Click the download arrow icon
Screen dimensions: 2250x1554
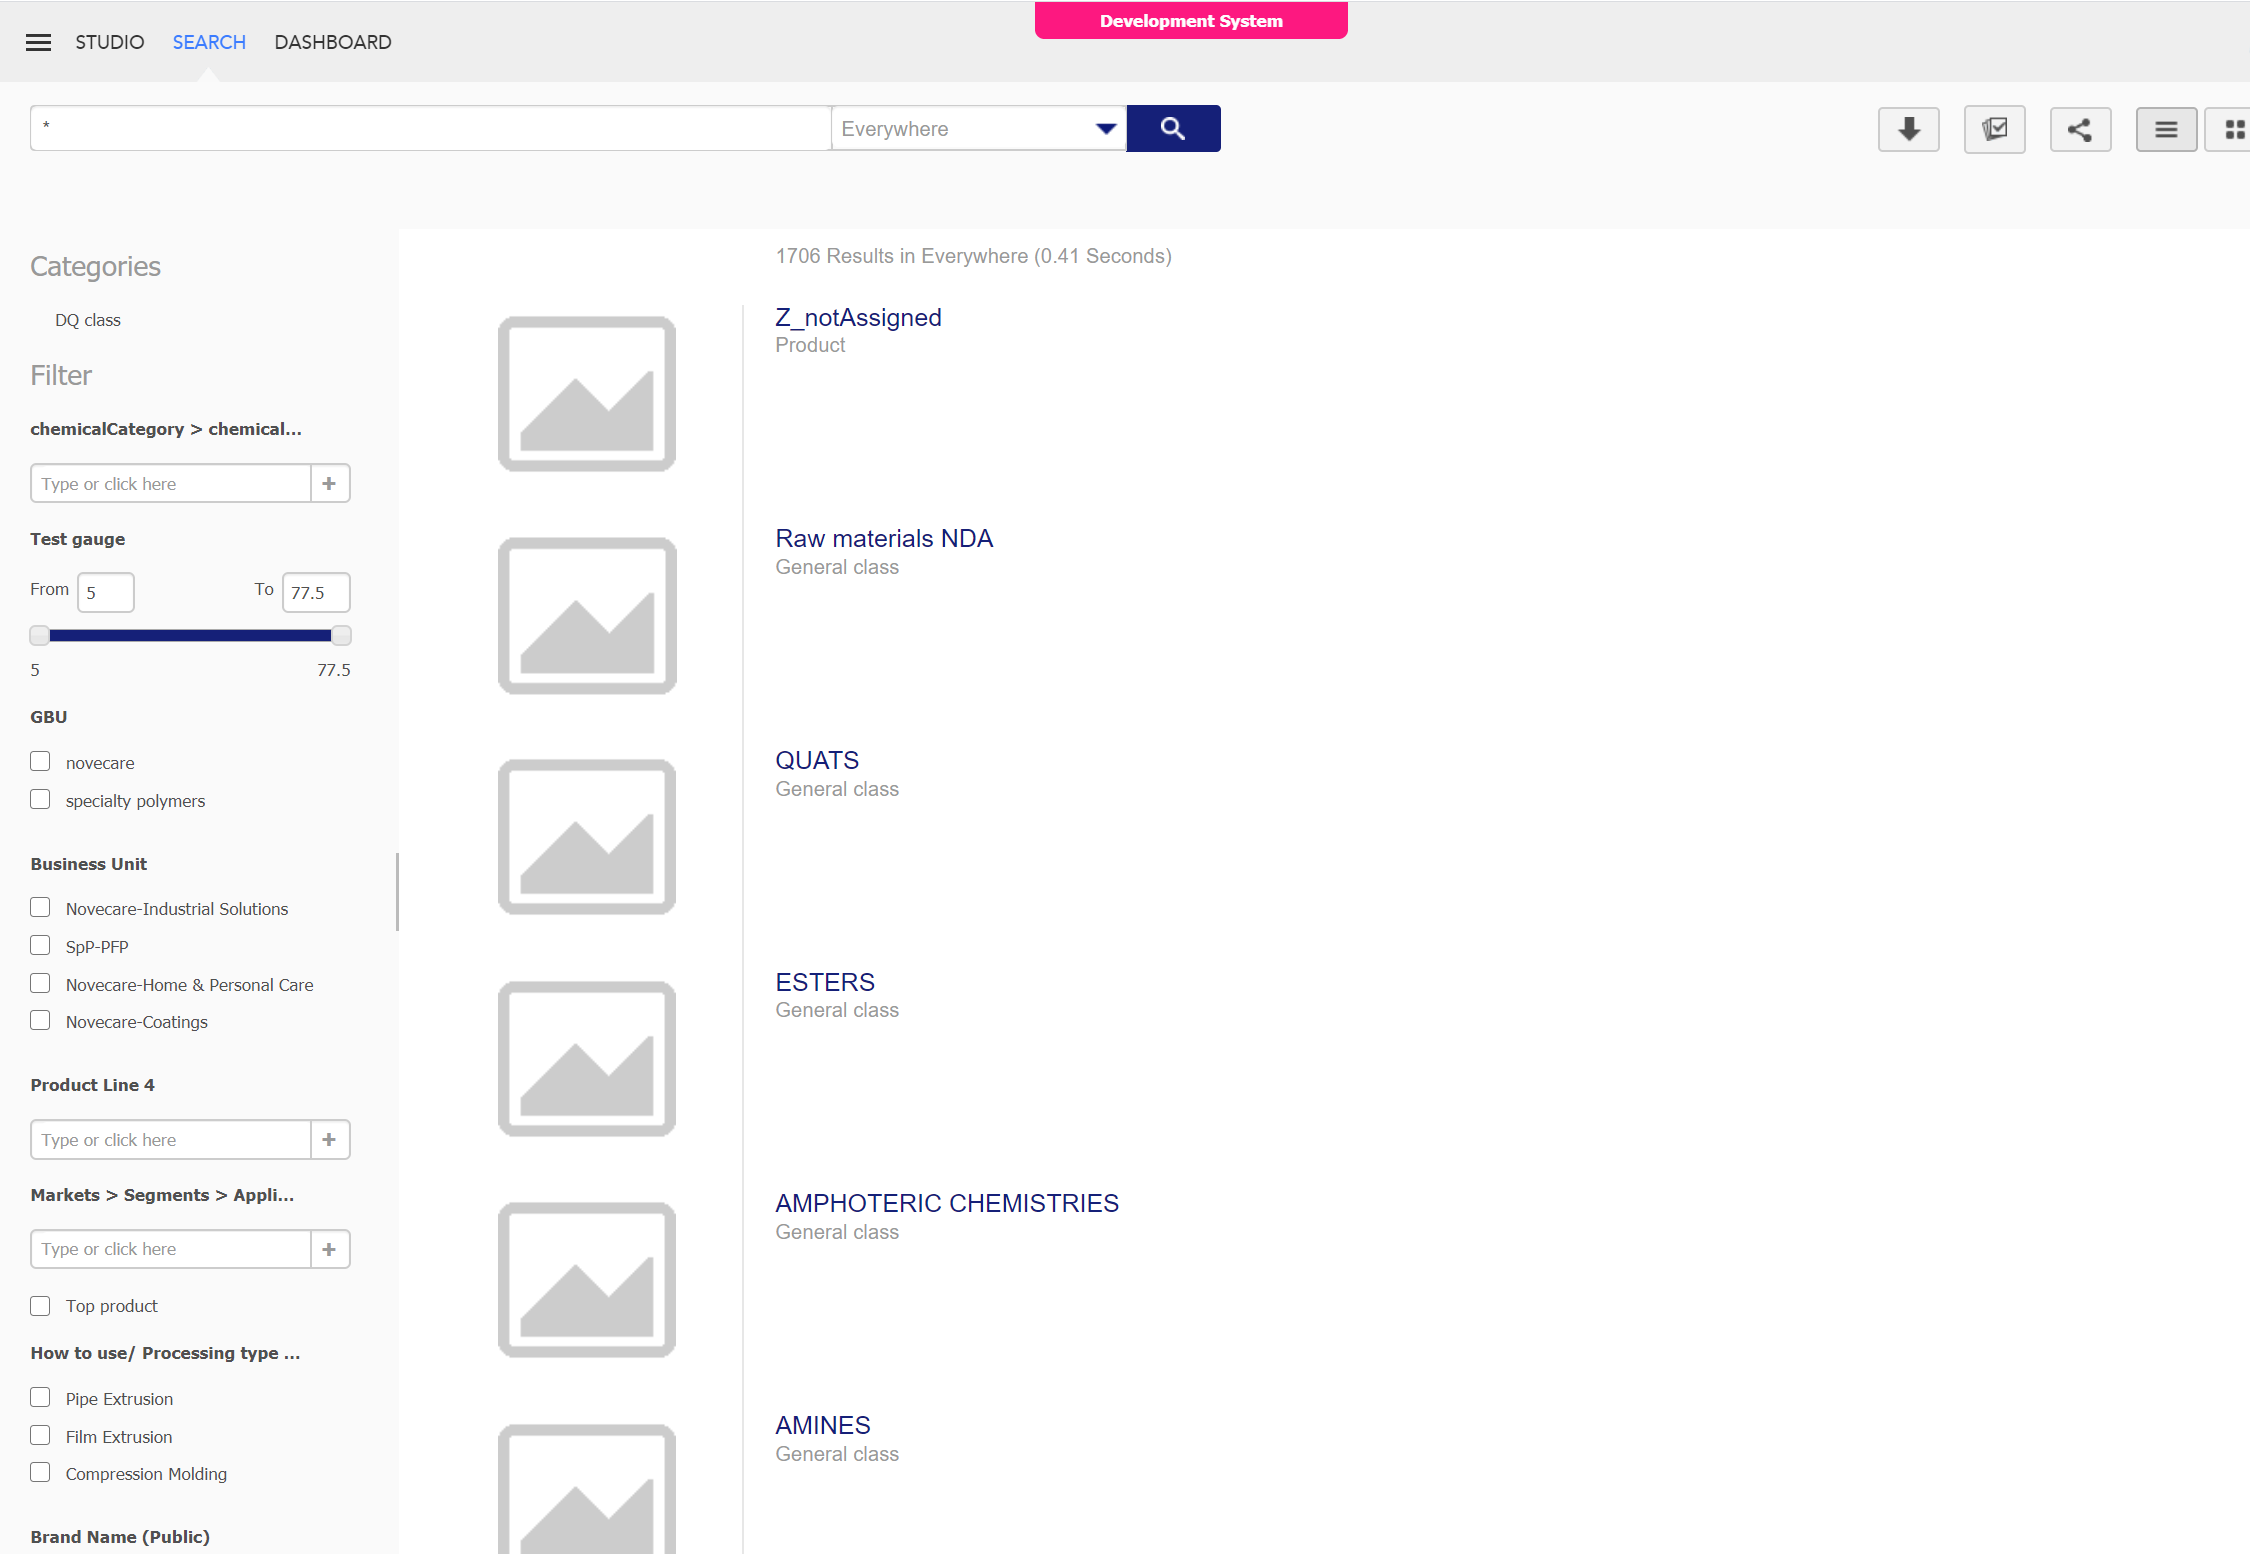coord(1908,129)
